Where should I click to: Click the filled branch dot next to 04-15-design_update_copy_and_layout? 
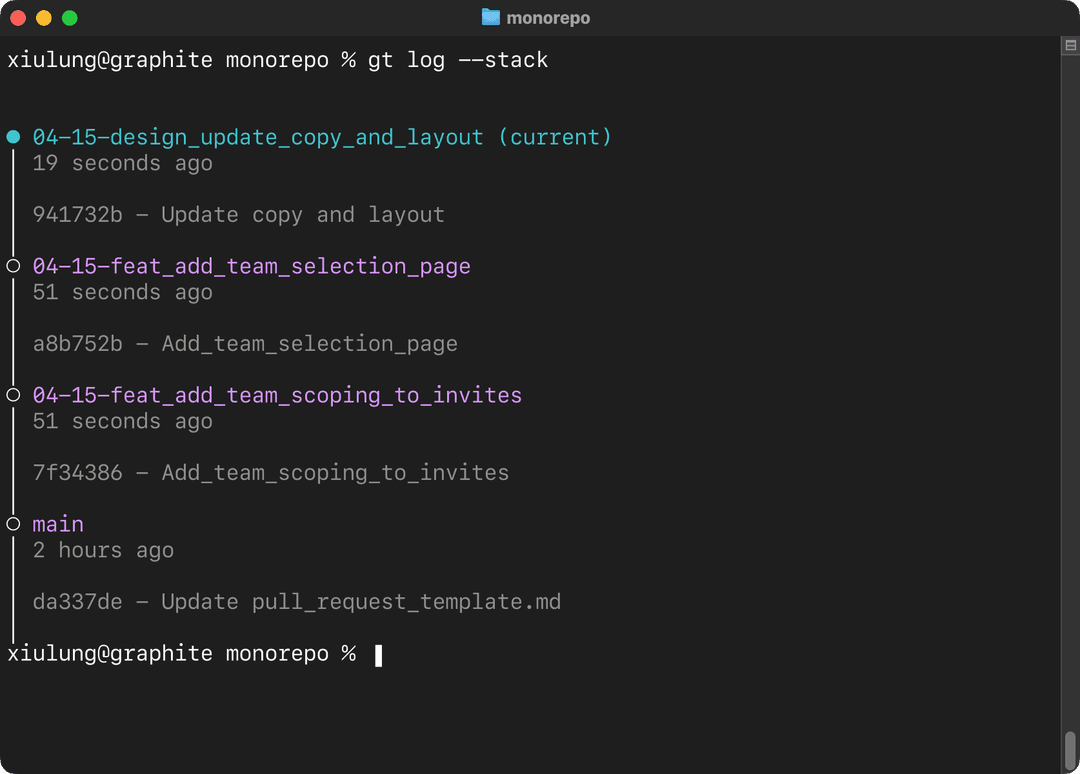point(13,137)
